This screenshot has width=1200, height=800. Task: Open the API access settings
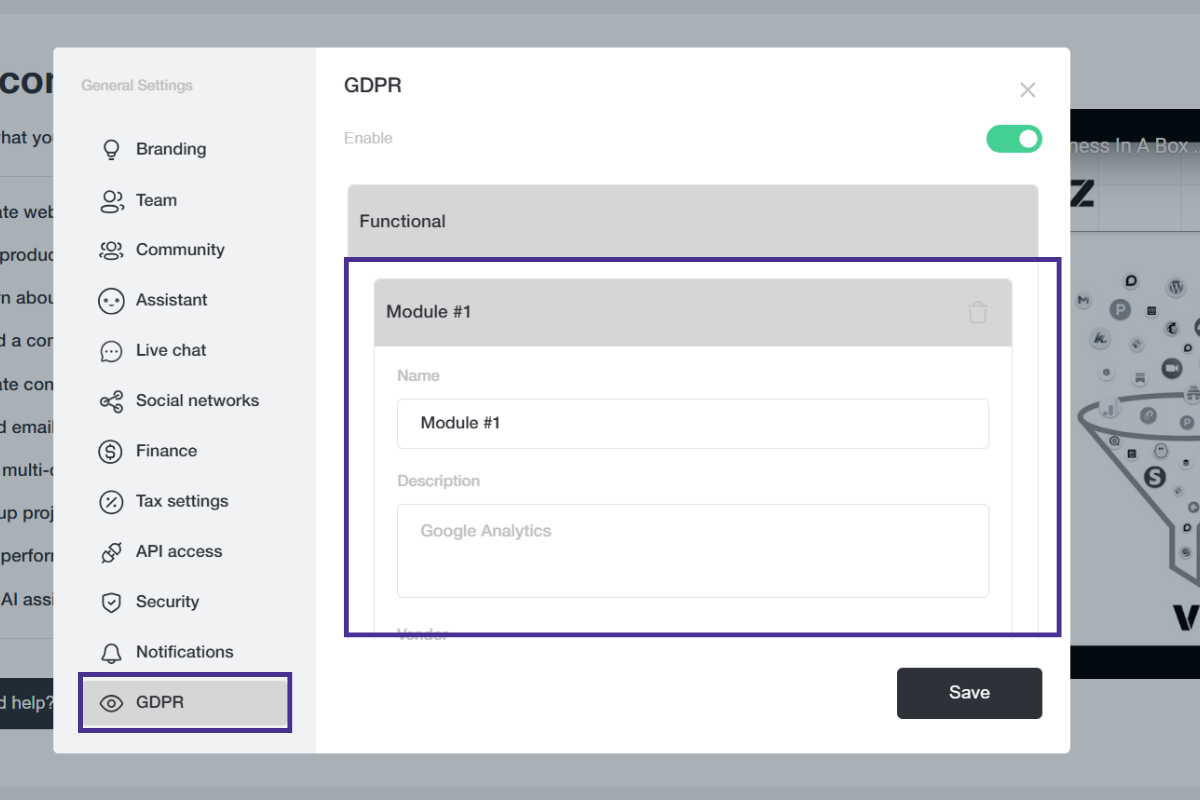click(179, 551)
